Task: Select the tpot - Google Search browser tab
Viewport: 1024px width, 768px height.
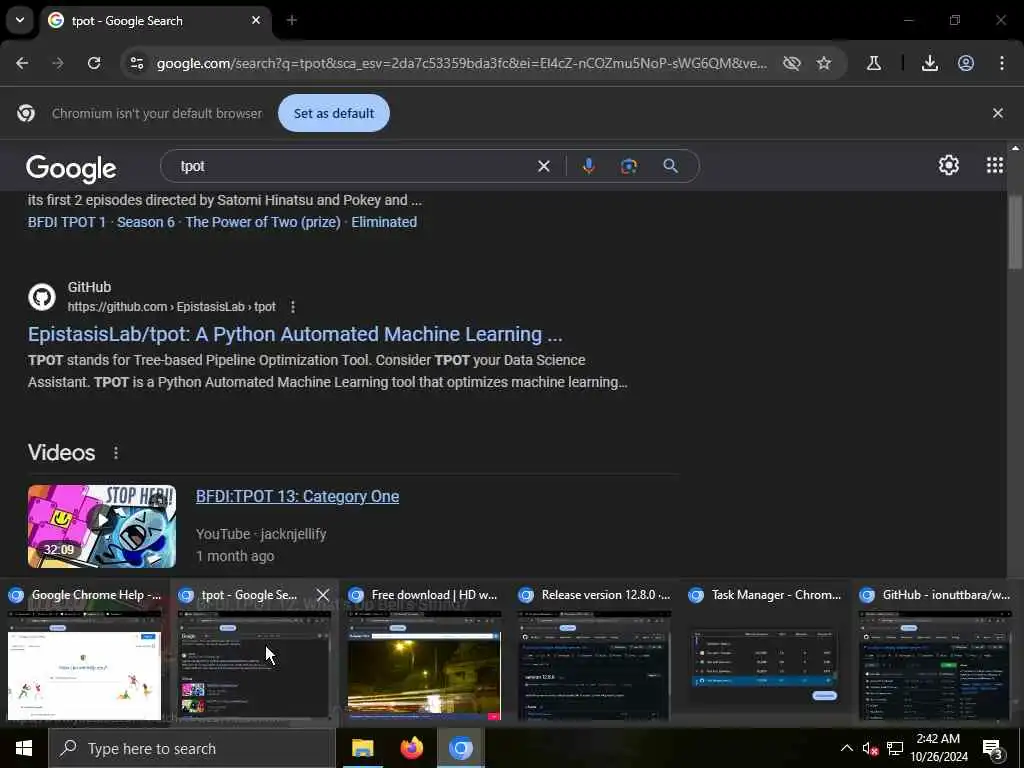Action: [157, 21]
